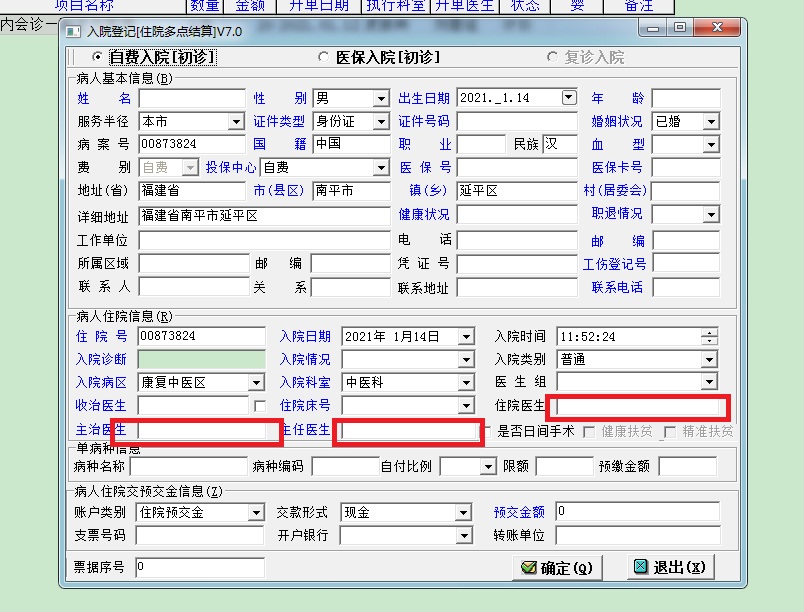Expand the 投保中心 dropdown
The width and height of the screenshot is (804, 612).
point(381,168)
